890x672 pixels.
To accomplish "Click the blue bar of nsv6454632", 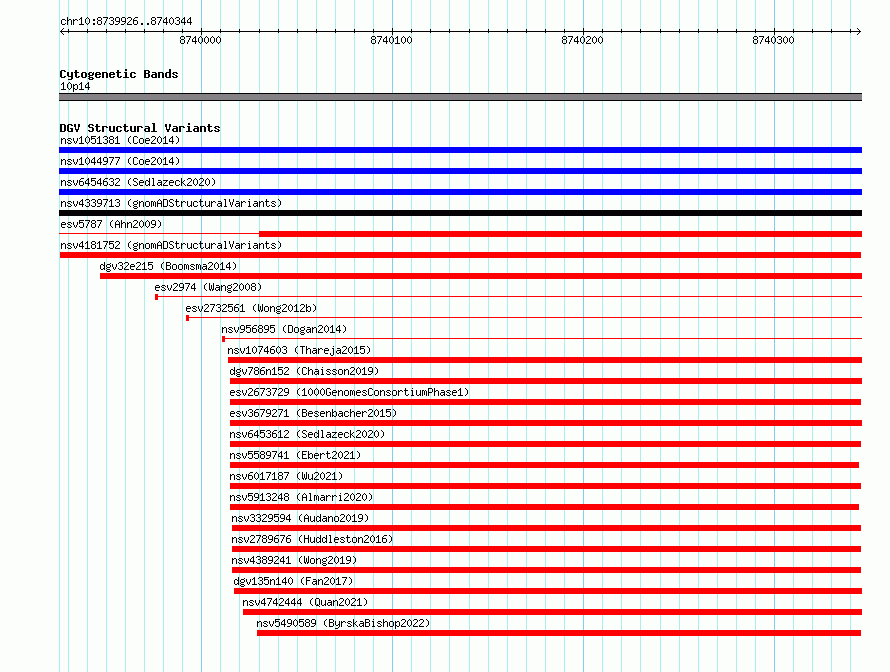I will pyautogui.click(x=460, y=192).
